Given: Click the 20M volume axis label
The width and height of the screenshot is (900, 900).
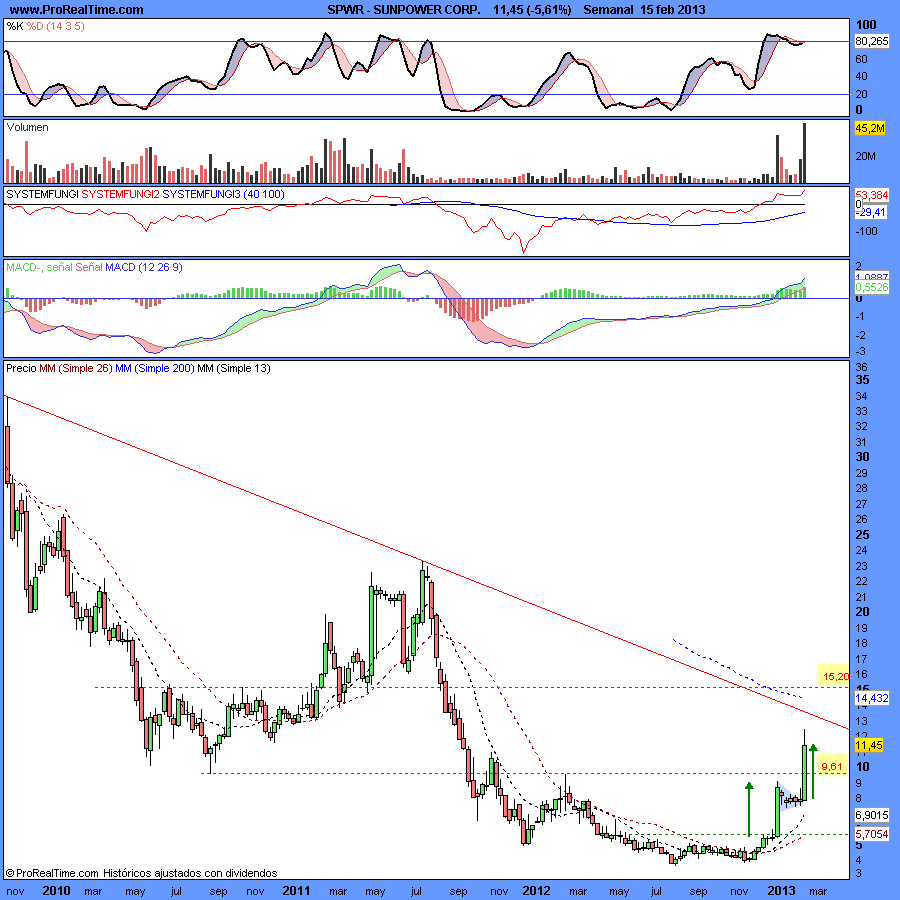Looking at the screenshot, I should (866, 156).
